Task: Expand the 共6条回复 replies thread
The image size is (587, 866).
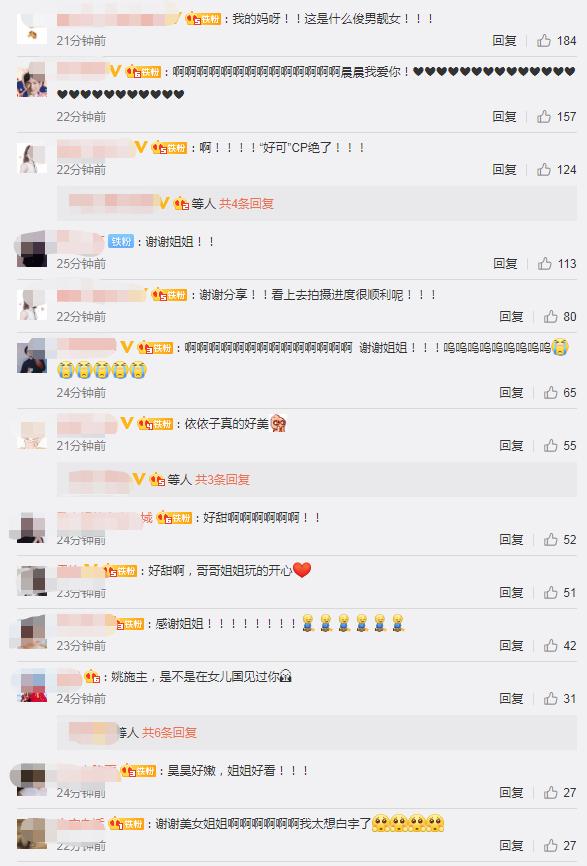Action: 170,732
